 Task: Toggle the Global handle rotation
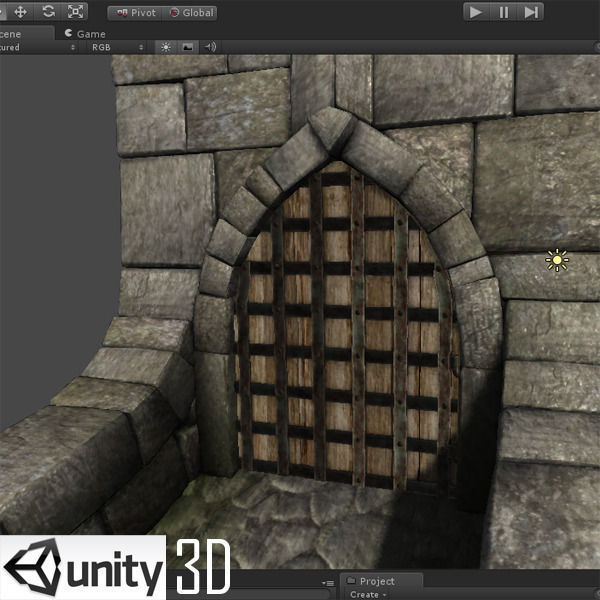click(191, 13)
